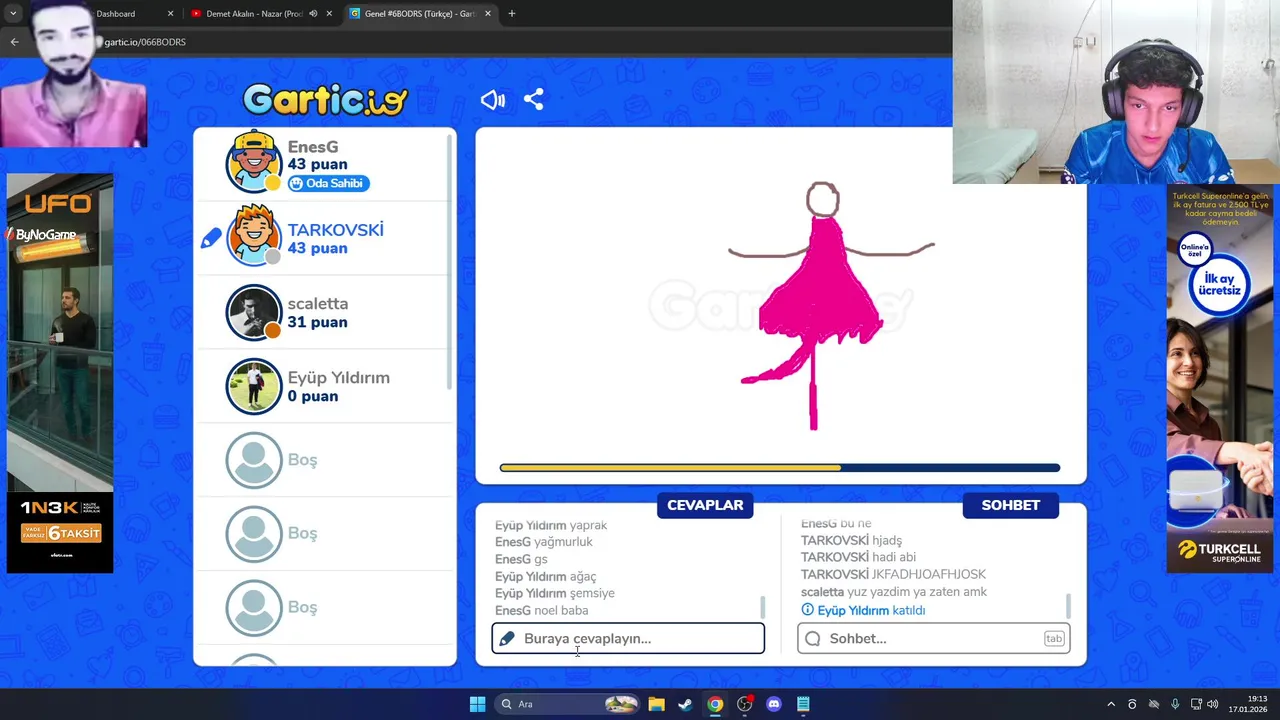
Task: Focus the Buraya cevaplayın answer field
Action: (628, 638)
